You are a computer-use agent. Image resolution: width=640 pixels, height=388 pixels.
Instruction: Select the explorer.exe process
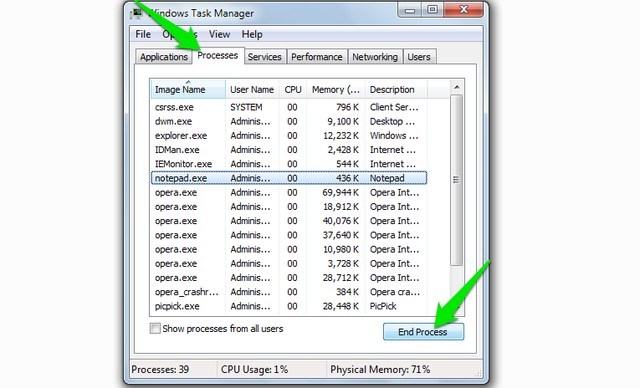pyautogui.click(x=289, y=135)
